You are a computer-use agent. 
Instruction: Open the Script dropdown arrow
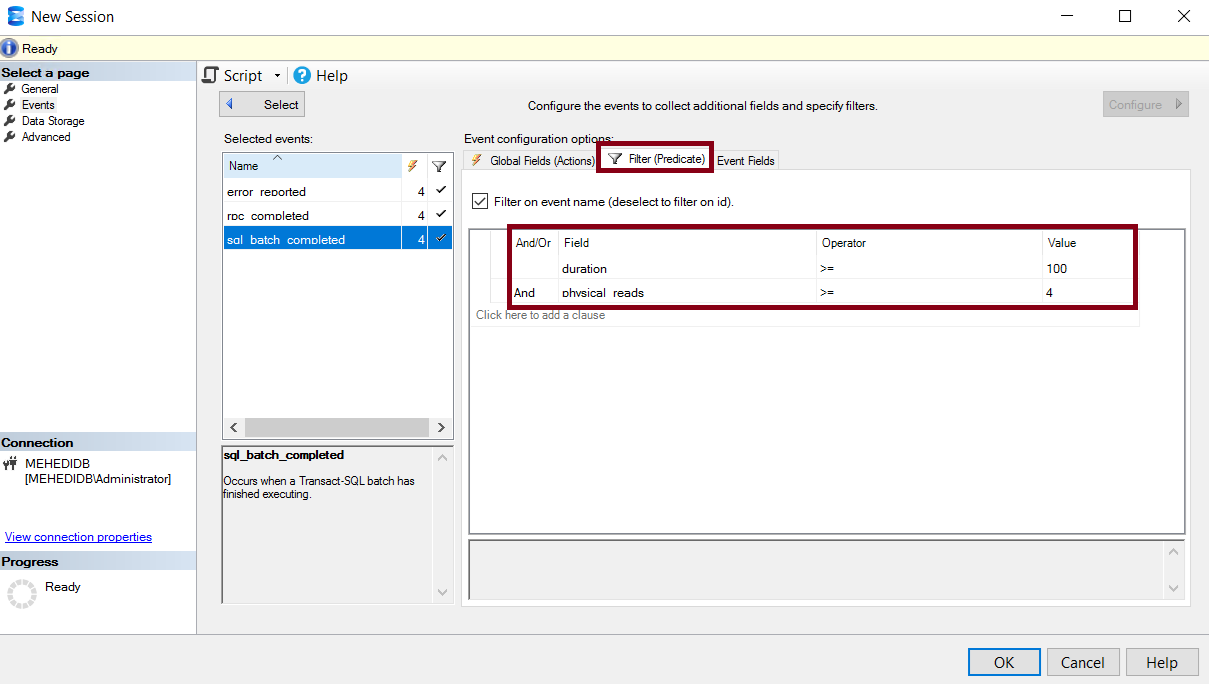tap(277, 76)
